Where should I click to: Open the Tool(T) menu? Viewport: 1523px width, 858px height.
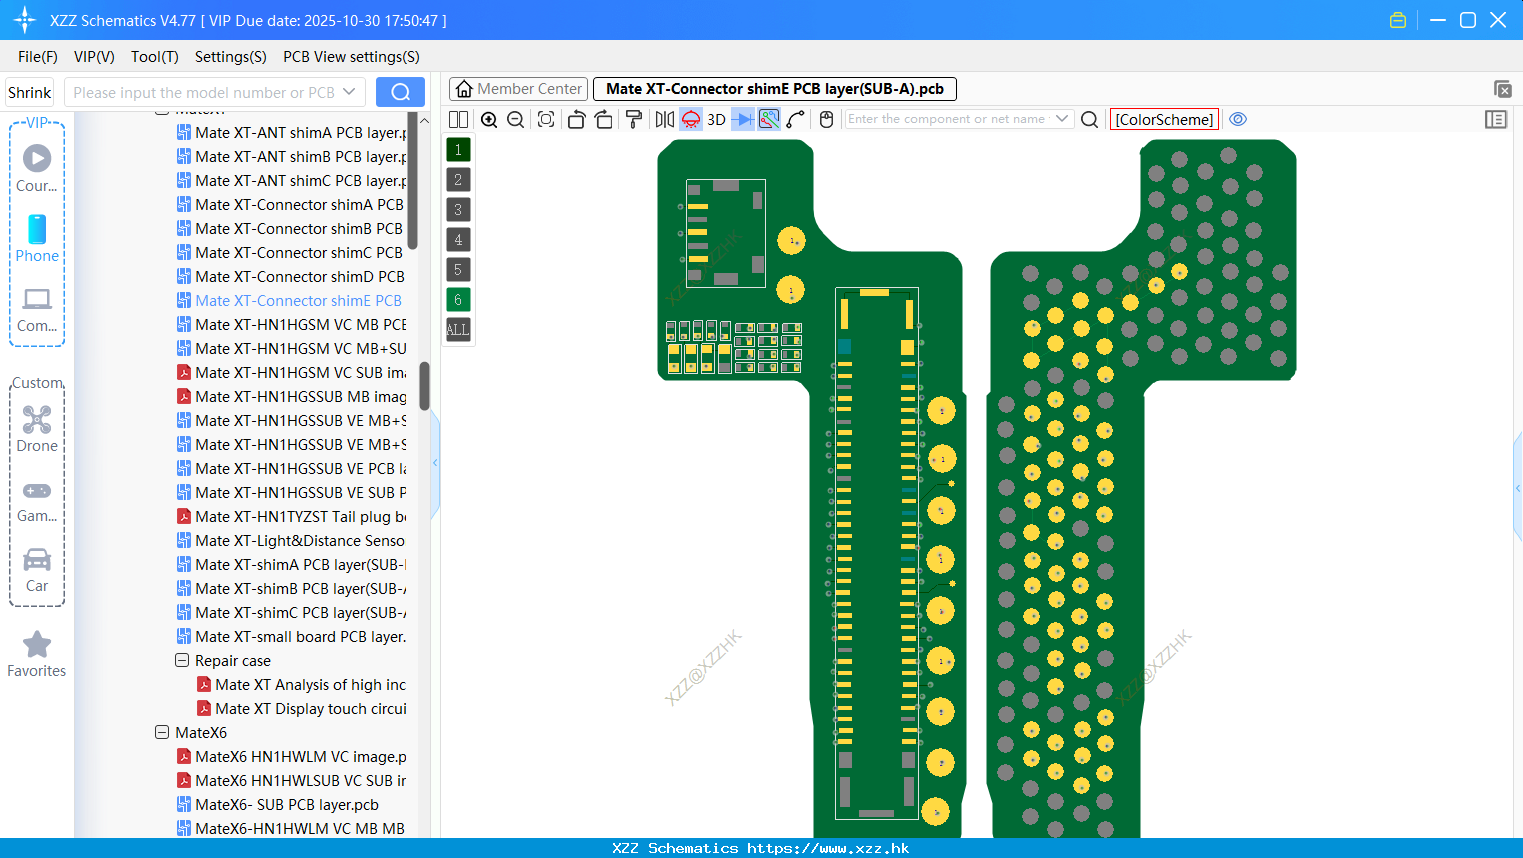click(x=155, y=57)
